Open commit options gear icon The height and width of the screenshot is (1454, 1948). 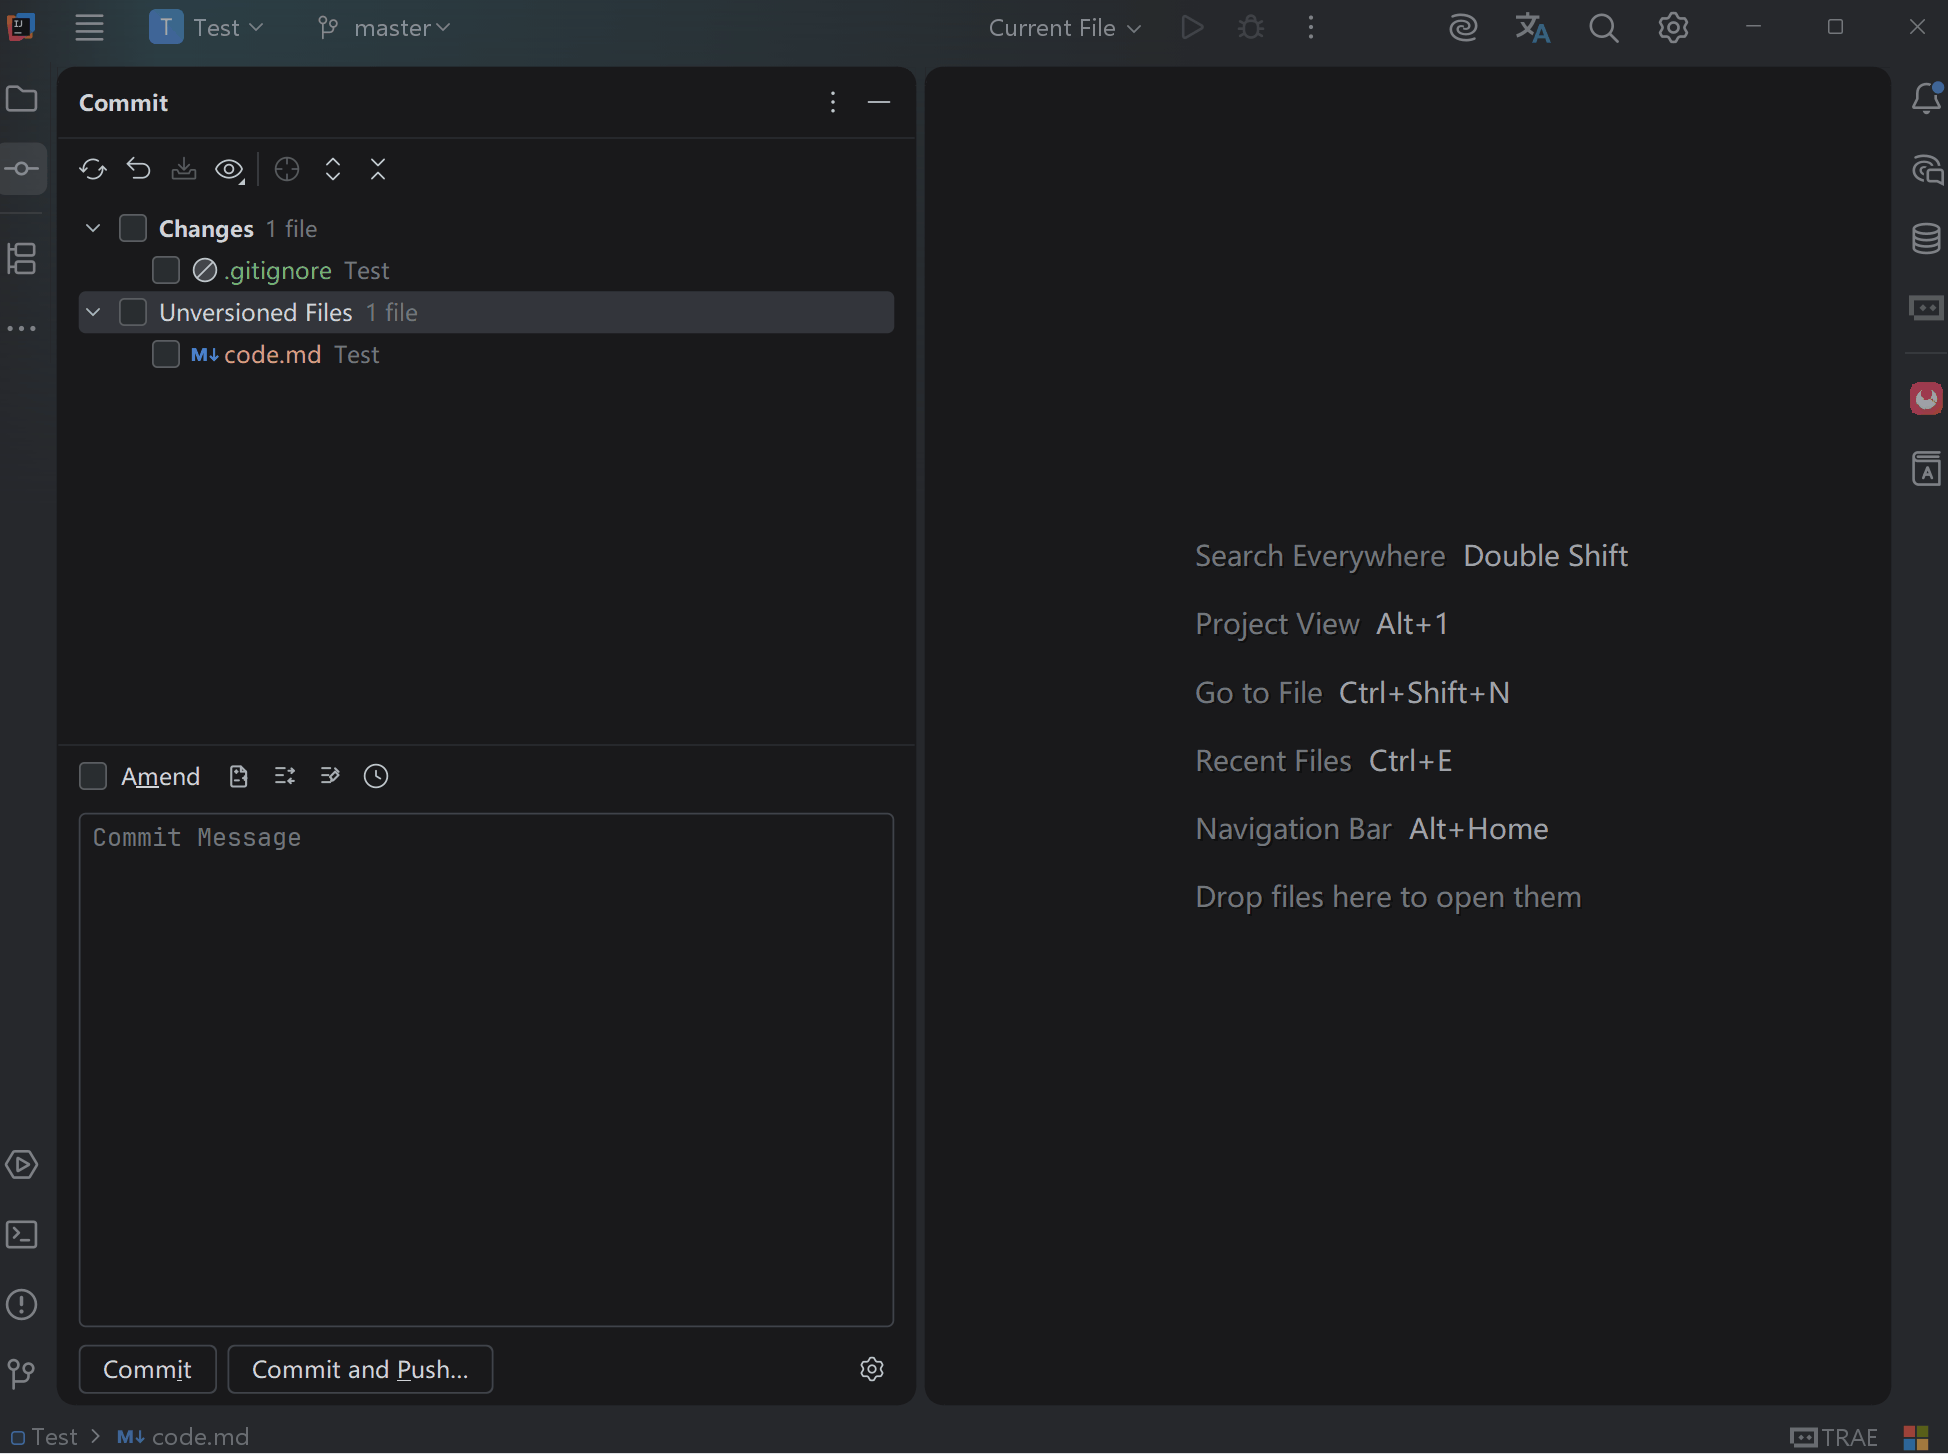(x=872, y=1369)
